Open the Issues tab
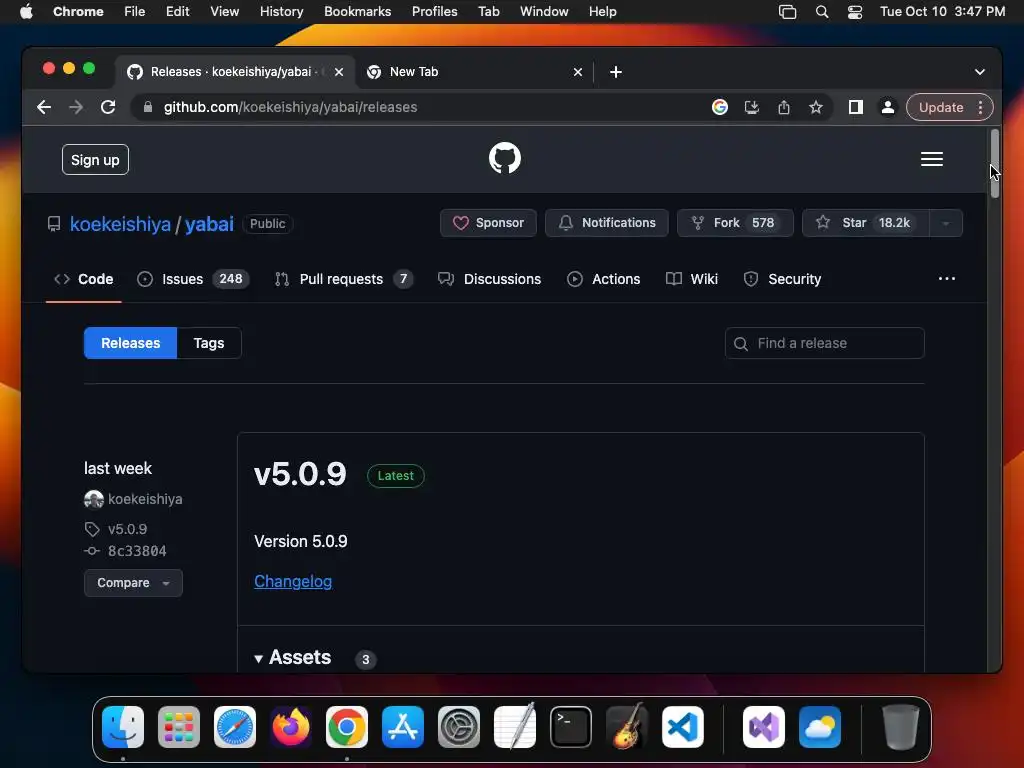 (193, 279)
